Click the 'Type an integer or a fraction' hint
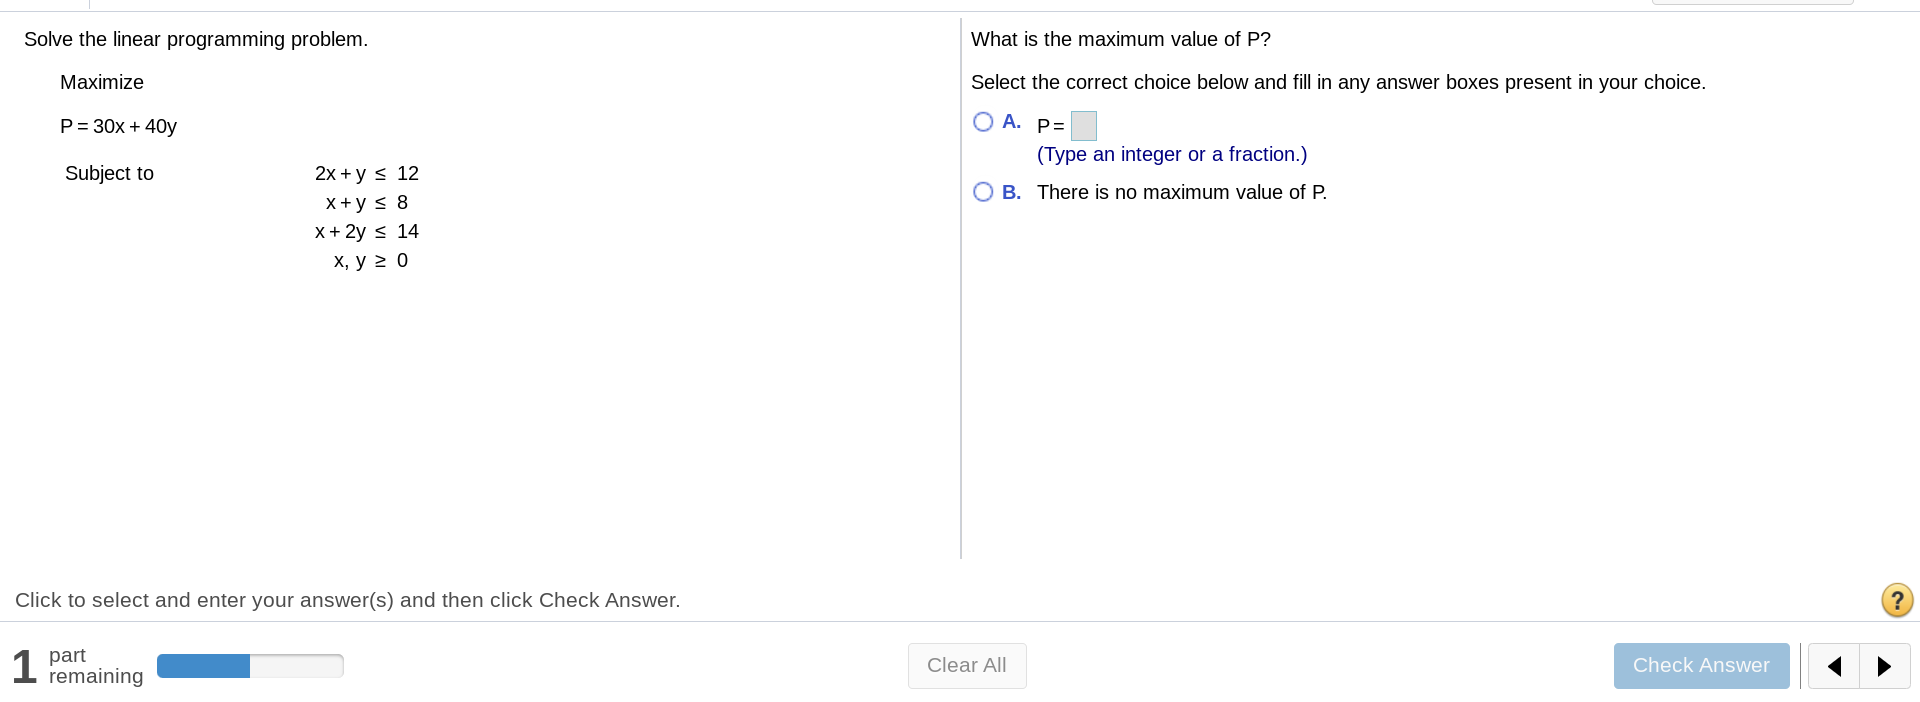Viewport: 1920px width, 702px height. pos(1172,154)
